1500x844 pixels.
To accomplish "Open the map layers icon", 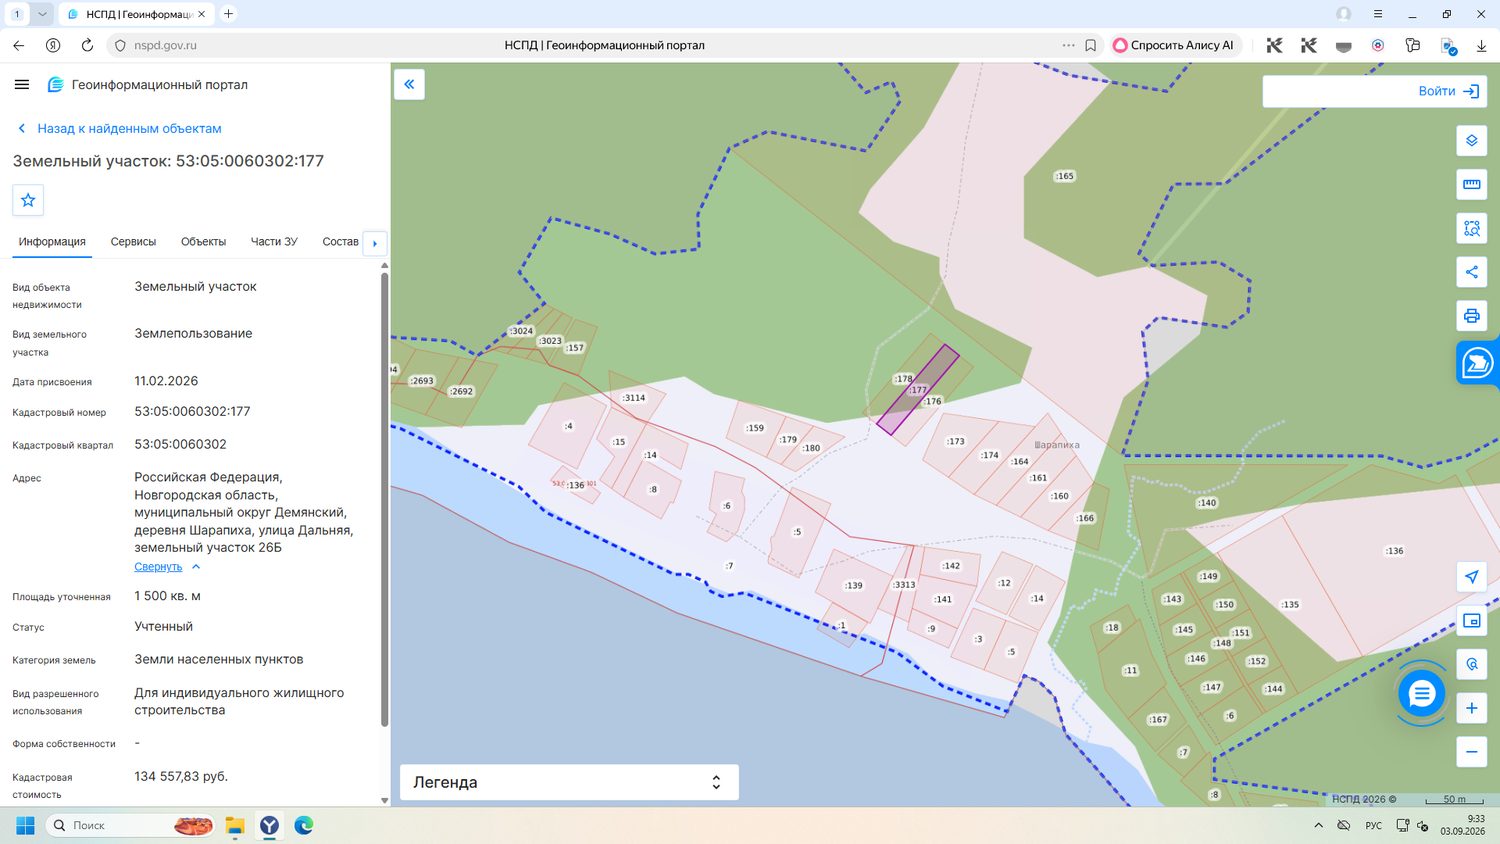I will point(1471,141).
